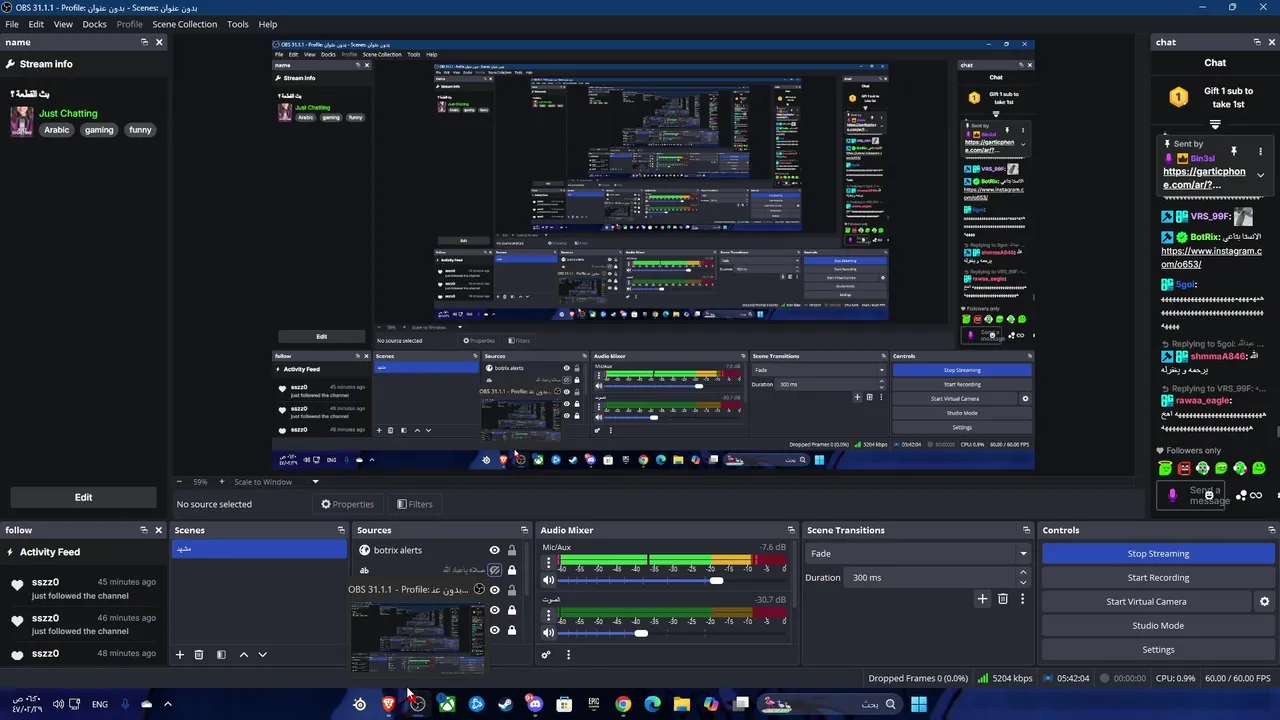Open the Docks menu
This screenshot has width=1280, height=720.
pos(94,24)
